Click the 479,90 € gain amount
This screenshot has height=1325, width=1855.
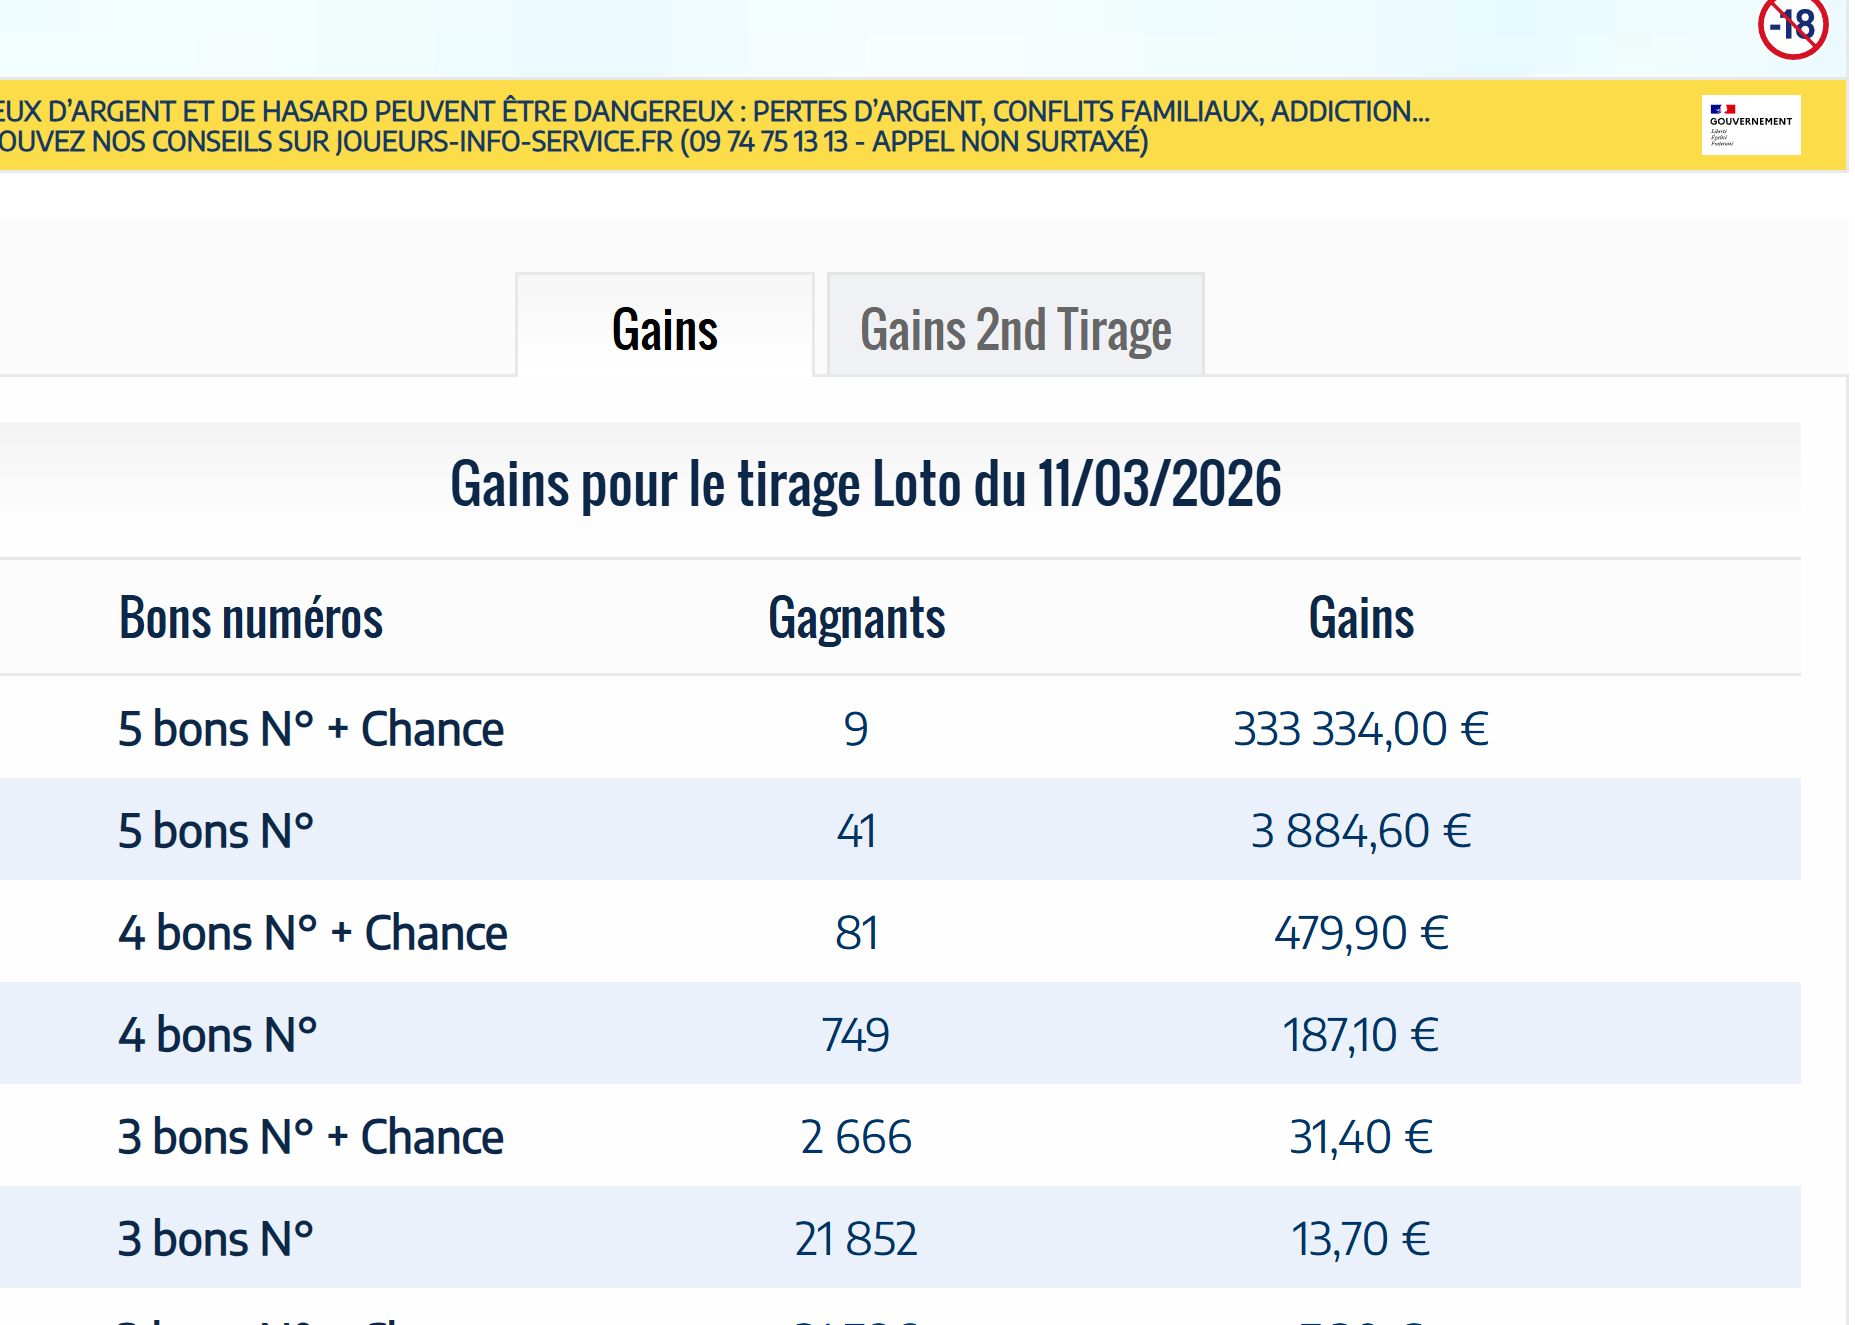[1361, 933]
